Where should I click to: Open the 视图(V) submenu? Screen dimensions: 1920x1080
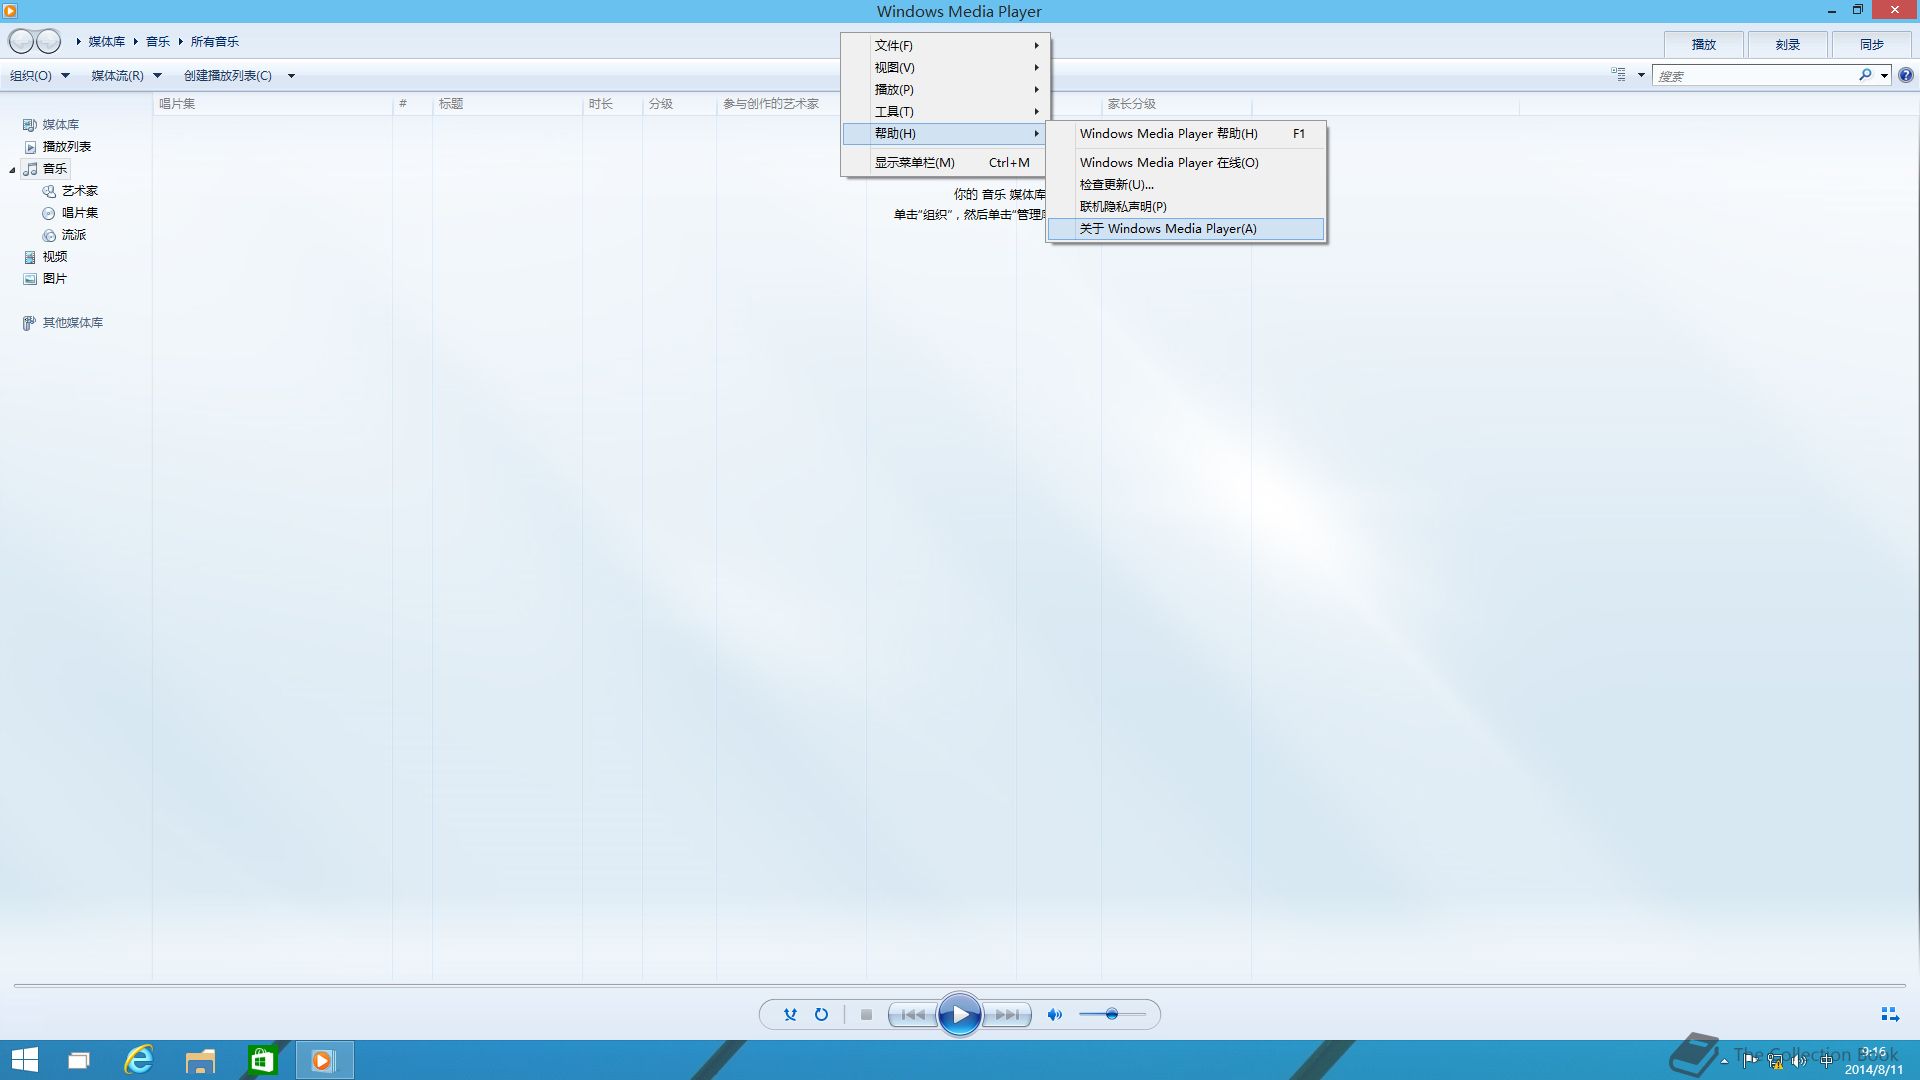click(x=945, y=67)
